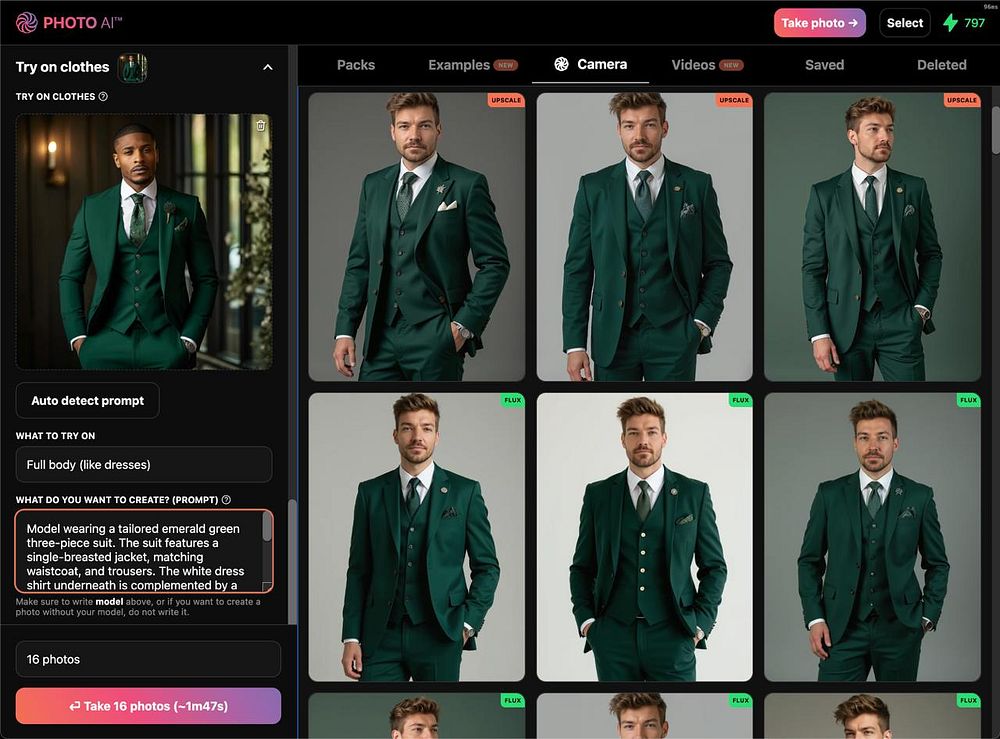Click the Try on clothes section heading
Image resolution: width=1000 pixels, height=739 pixels.
tap(62, 67)
